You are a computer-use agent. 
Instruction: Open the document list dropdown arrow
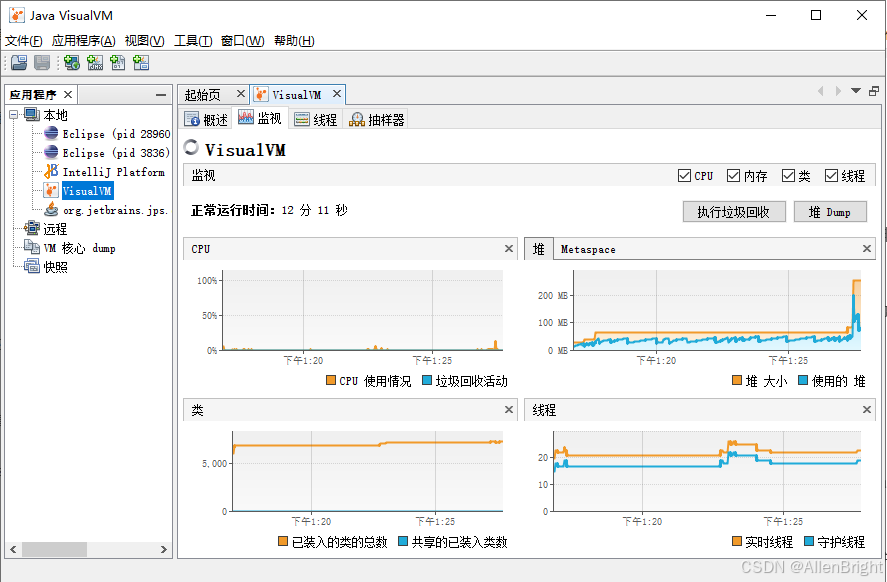pyautogui.click(x=856, y=90)
